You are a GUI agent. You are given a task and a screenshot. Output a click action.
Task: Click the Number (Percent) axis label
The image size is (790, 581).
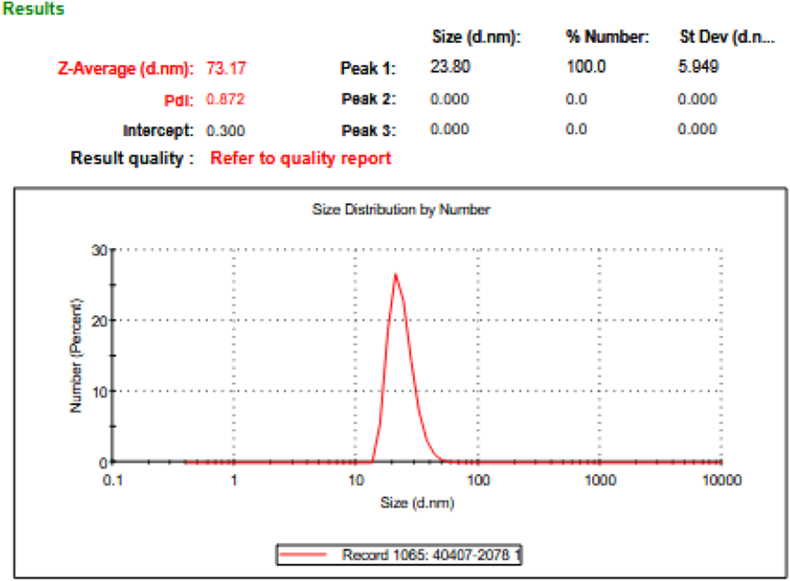point(76,356)
